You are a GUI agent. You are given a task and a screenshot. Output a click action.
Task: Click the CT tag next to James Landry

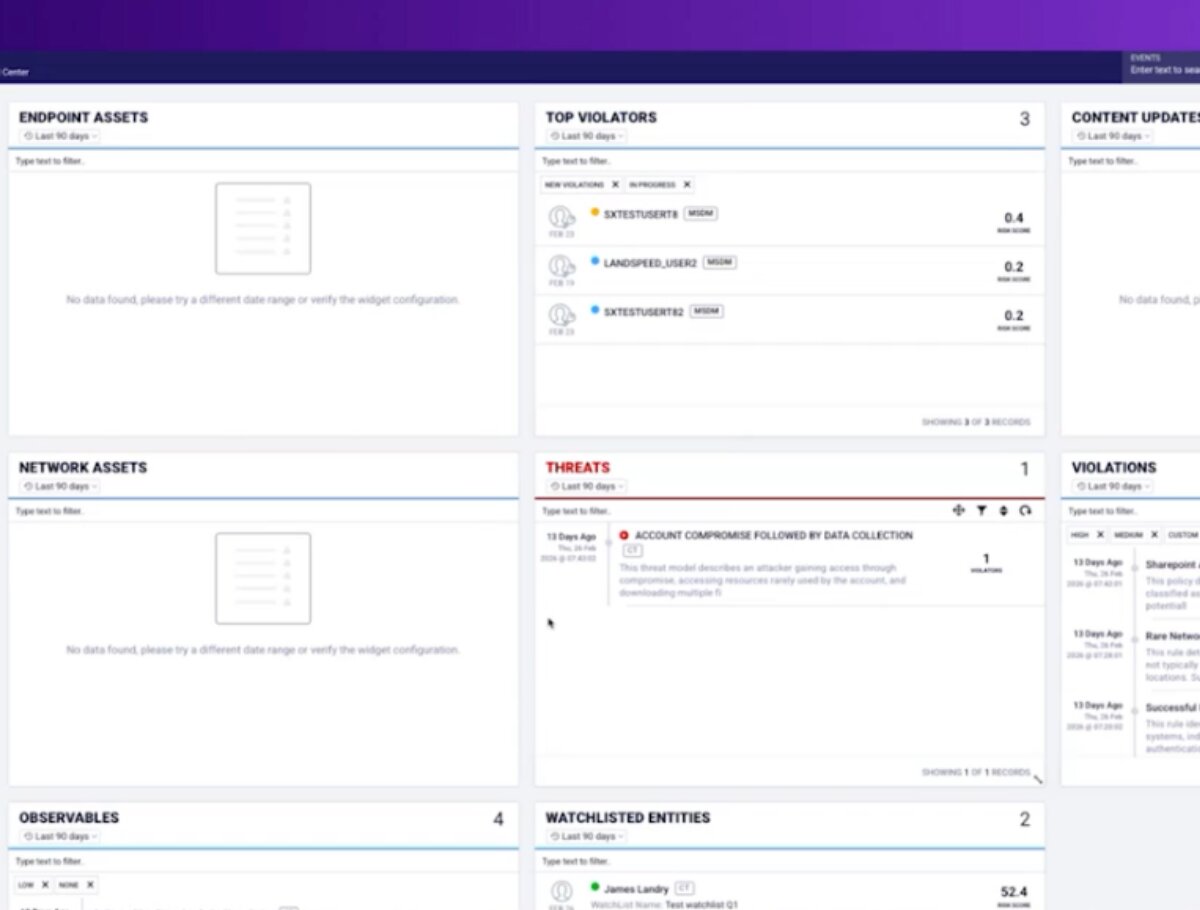tap(684, 887)
